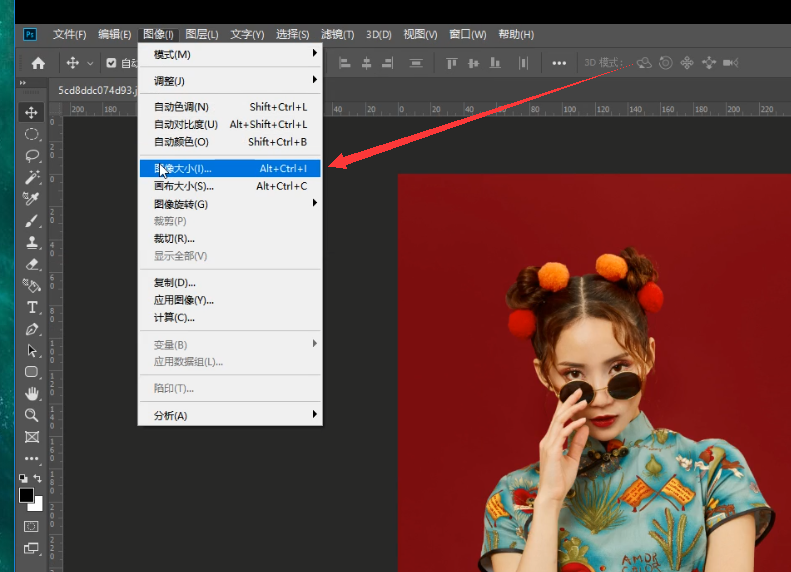Expand the toolbox double-arrow toggle
Image resolution: width=791 pixels, height=572 pixels.
coord(23,82)
